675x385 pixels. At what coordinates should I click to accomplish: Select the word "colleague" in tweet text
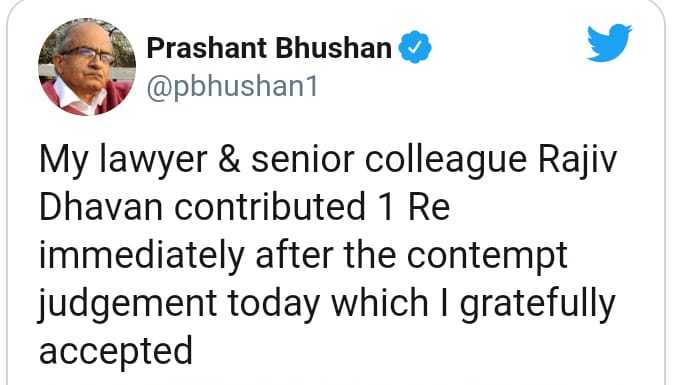446,161
